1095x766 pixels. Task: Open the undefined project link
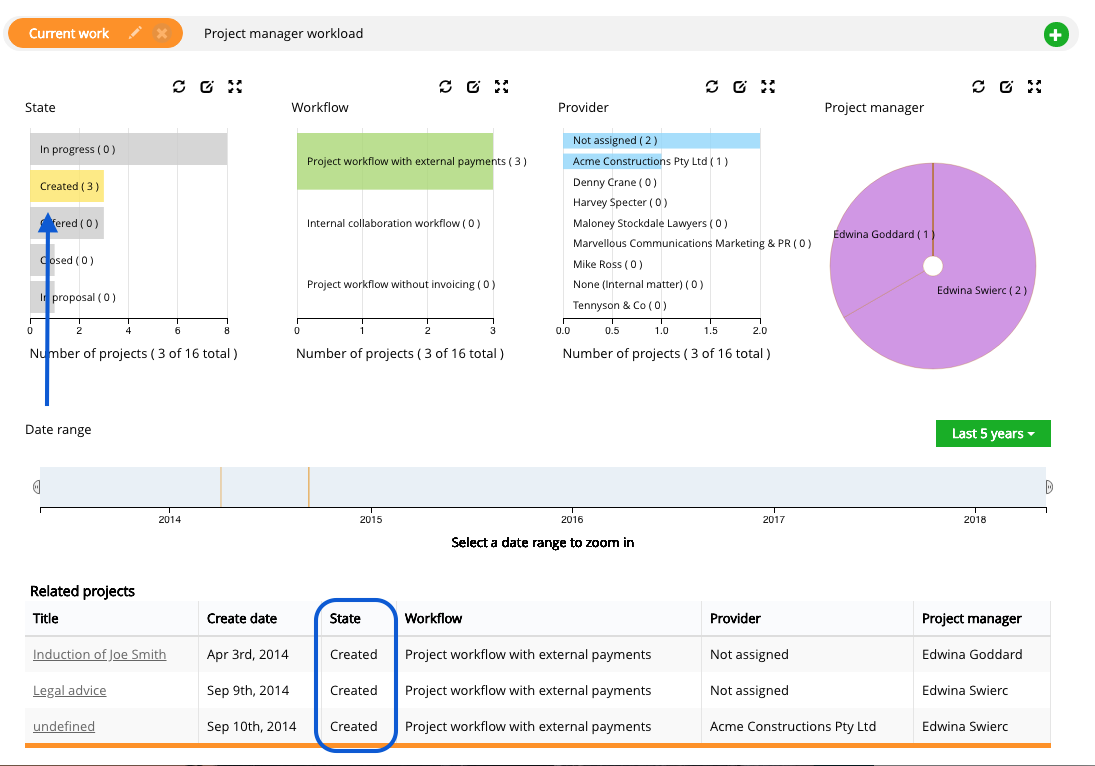click(63, 727)
